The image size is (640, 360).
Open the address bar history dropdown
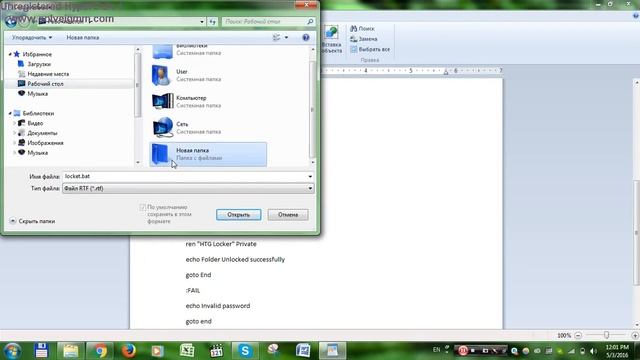pyautogui.click(x=202, y=22)
